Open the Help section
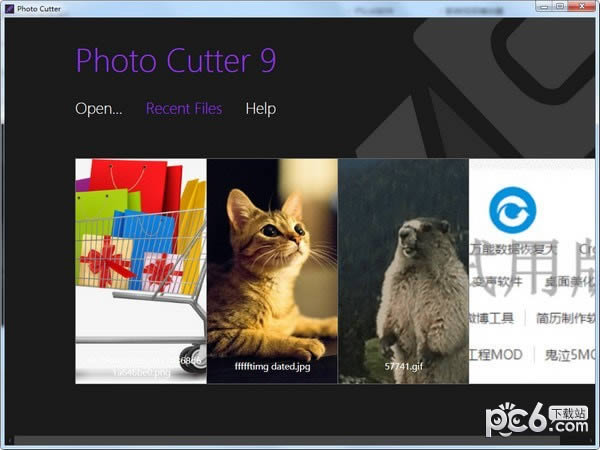This screenshot has height=450, width=600. point(261,109)
